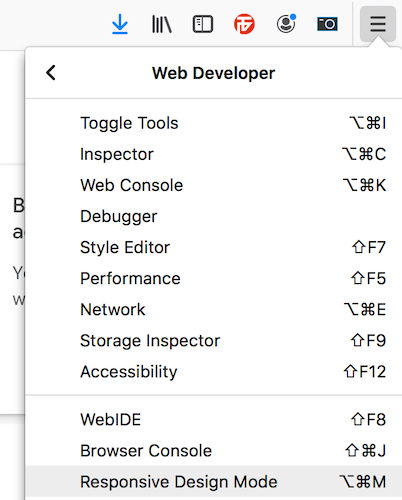This screenshot has height=500, width=402.
Task: Open the Library bookshelf icon
Action: click(x=162, y=24)
